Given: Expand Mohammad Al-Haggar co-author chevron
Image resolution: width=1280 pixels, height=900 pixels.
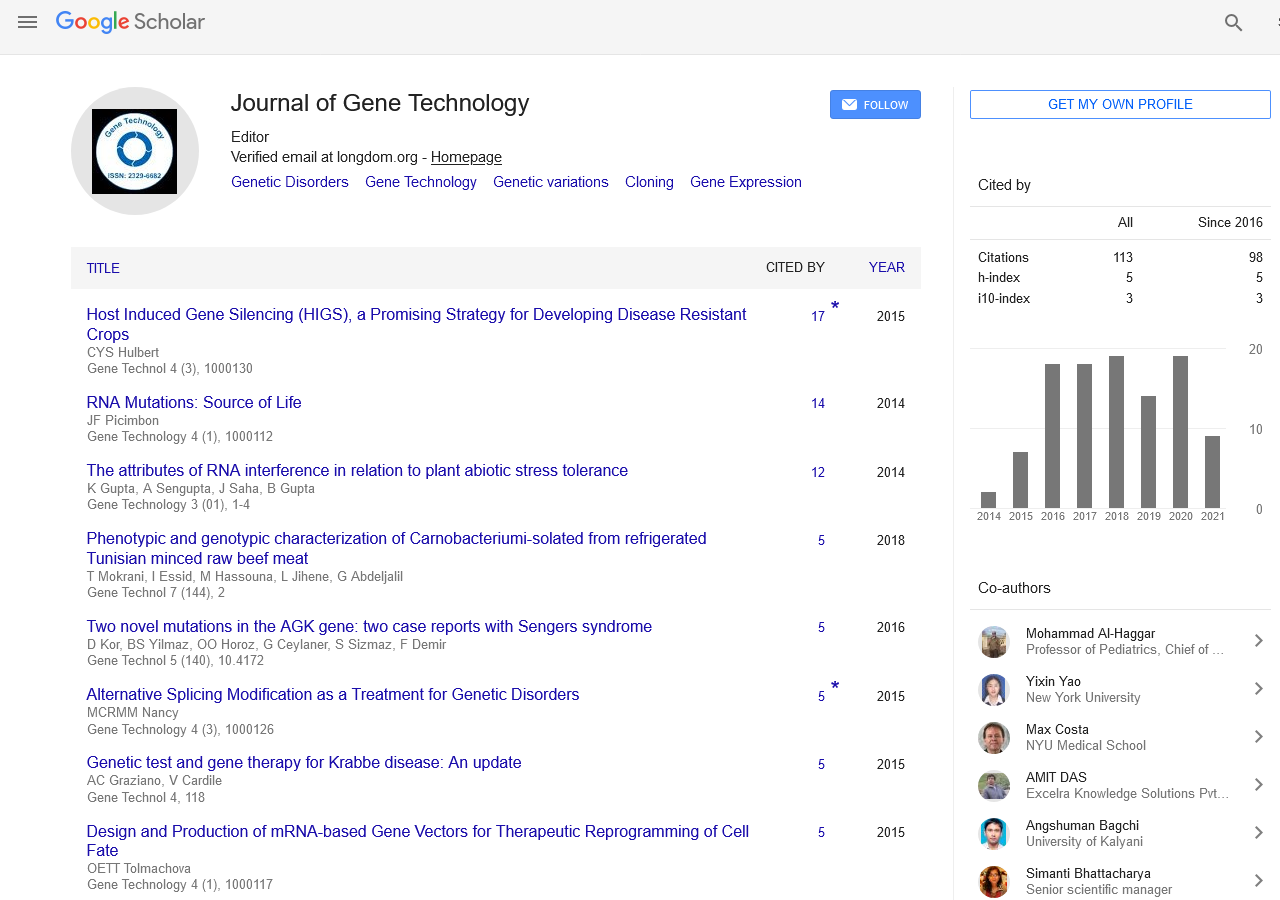Looking at the screenshot, I should coord(1259,641).
